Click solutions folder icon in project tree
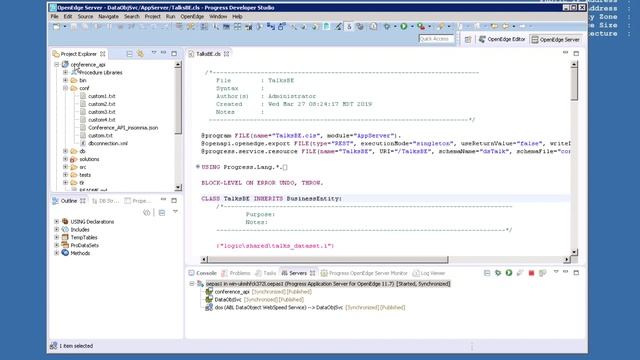 [x=74, y=159]
